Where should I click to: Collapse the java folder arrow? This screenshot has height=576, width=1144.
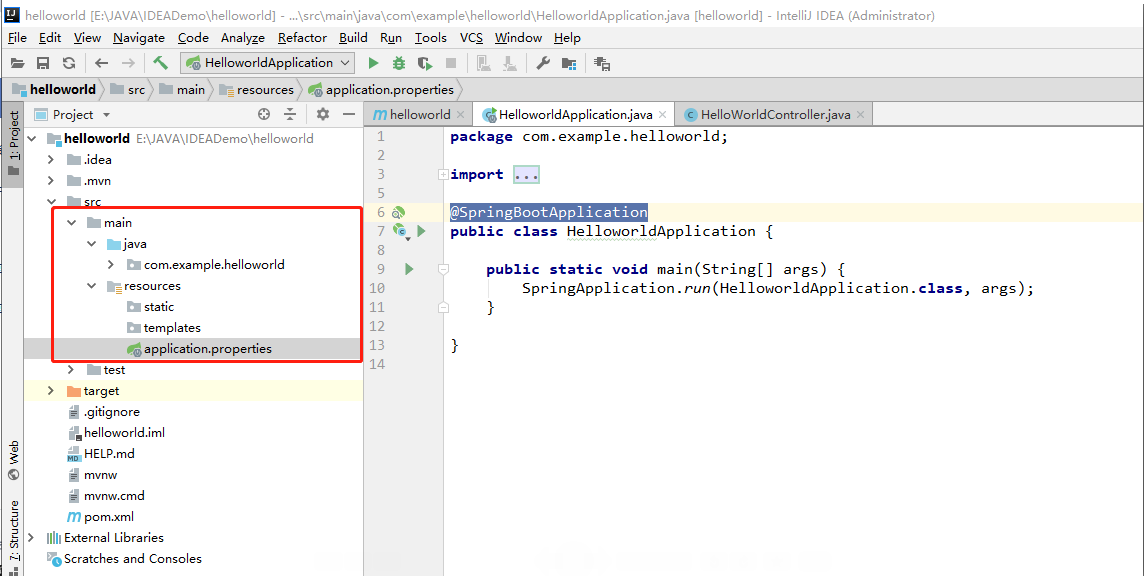tap(91, 244)
